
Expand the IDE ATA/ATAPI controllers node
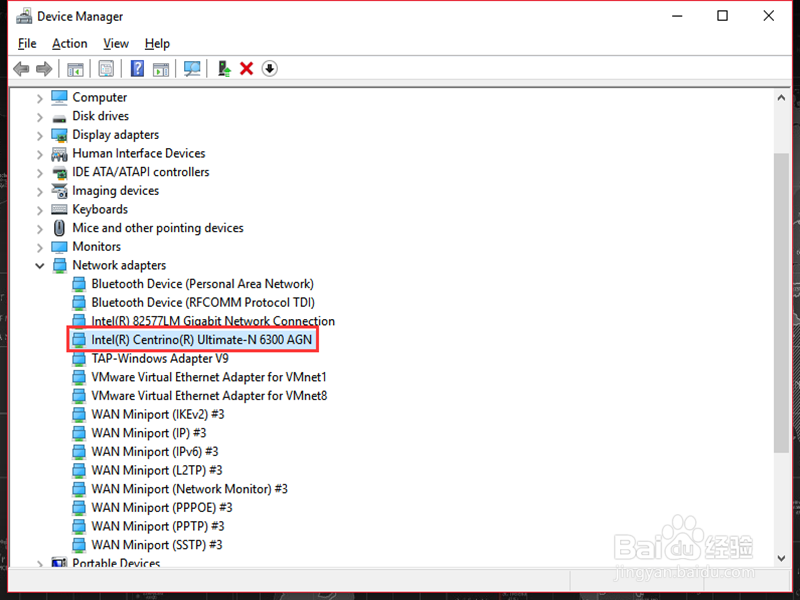pos(40,173)
